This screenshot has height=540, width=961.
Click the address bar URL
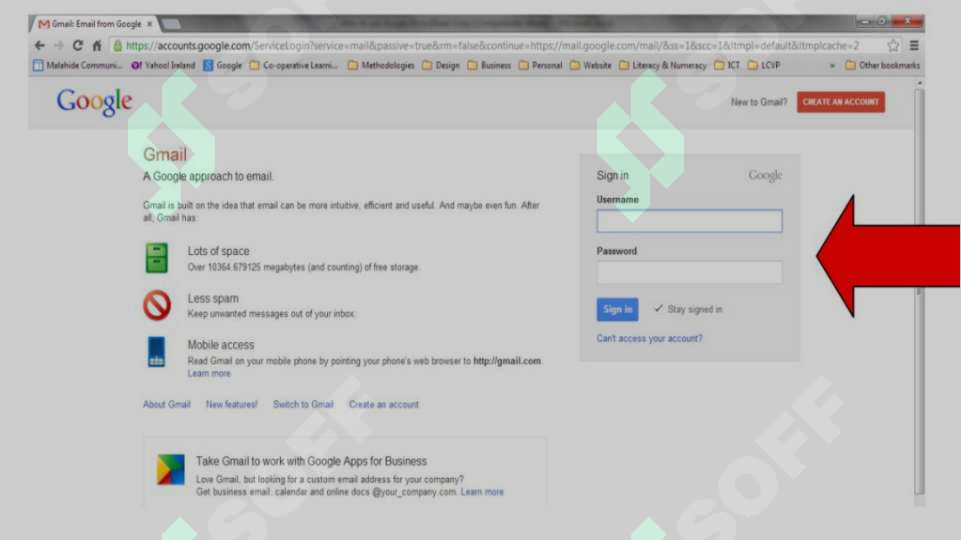pyautogui.click(x=493, y=45)
